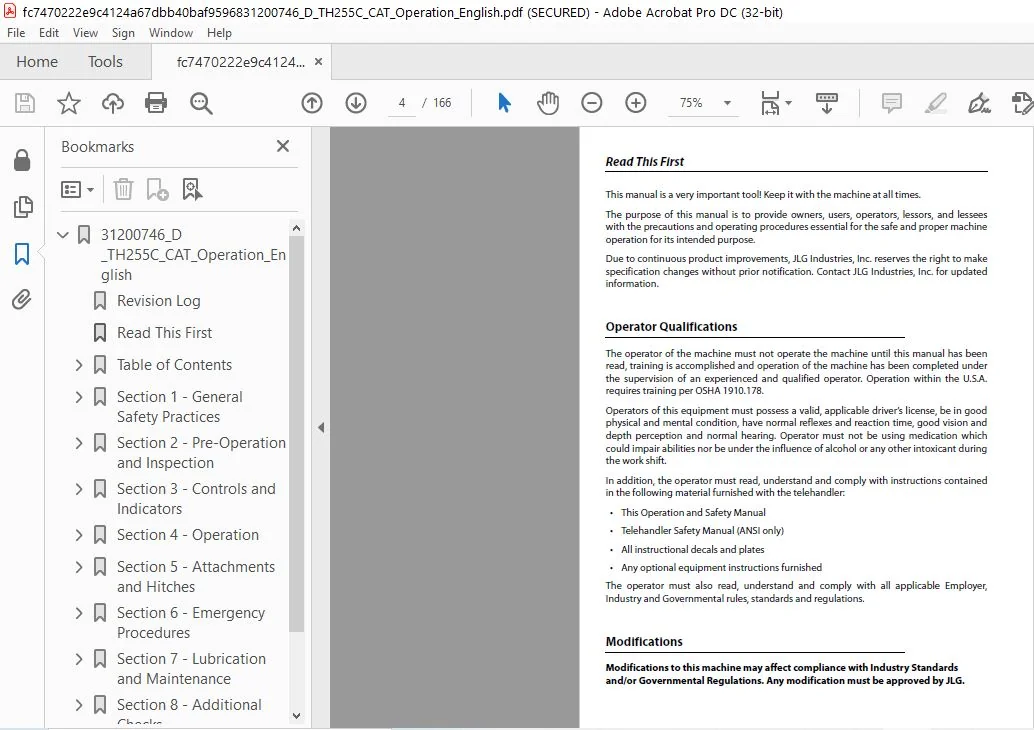Click the Operator Qualifications heading text
This screenshot has height=730, width=1034.
[x=671, y=326]
